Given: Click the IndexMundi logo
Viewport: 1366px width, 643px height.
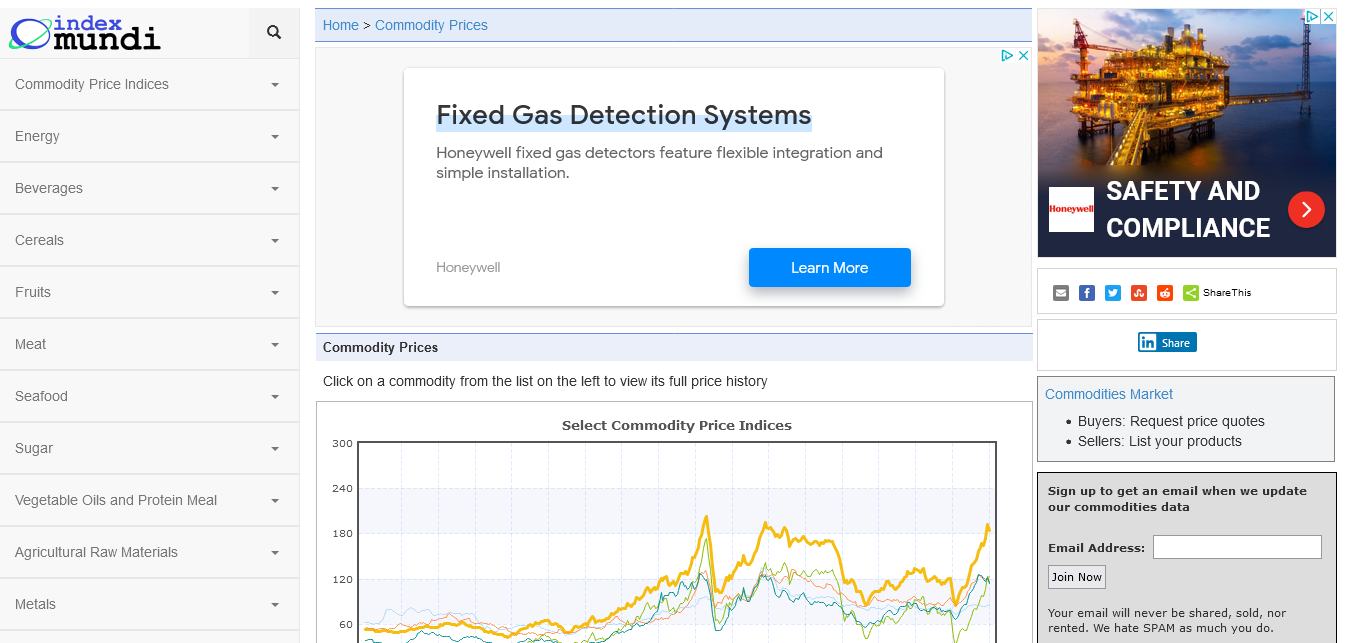Looking at the screenshot, I should pyautogui.click(x=85, y=33).
